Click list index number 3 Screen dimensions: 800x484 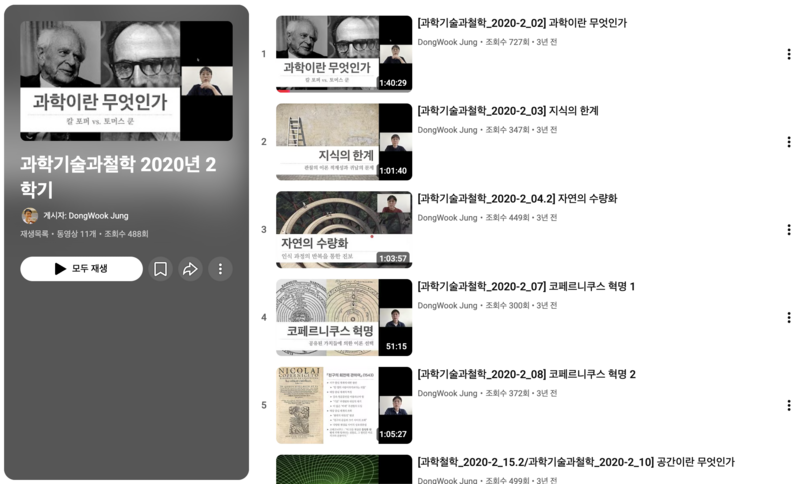tap(264, 230)
